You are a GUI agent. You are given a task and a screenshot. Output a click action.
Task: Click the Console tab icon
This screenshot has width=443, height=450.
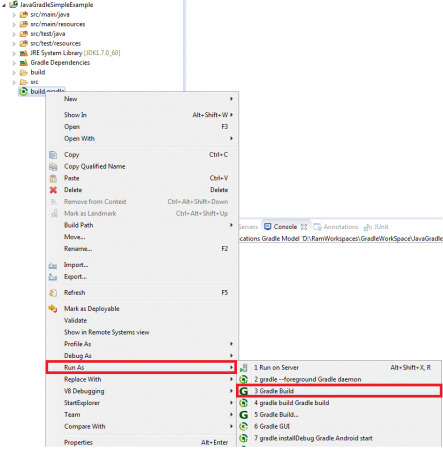tap(267, 227)
